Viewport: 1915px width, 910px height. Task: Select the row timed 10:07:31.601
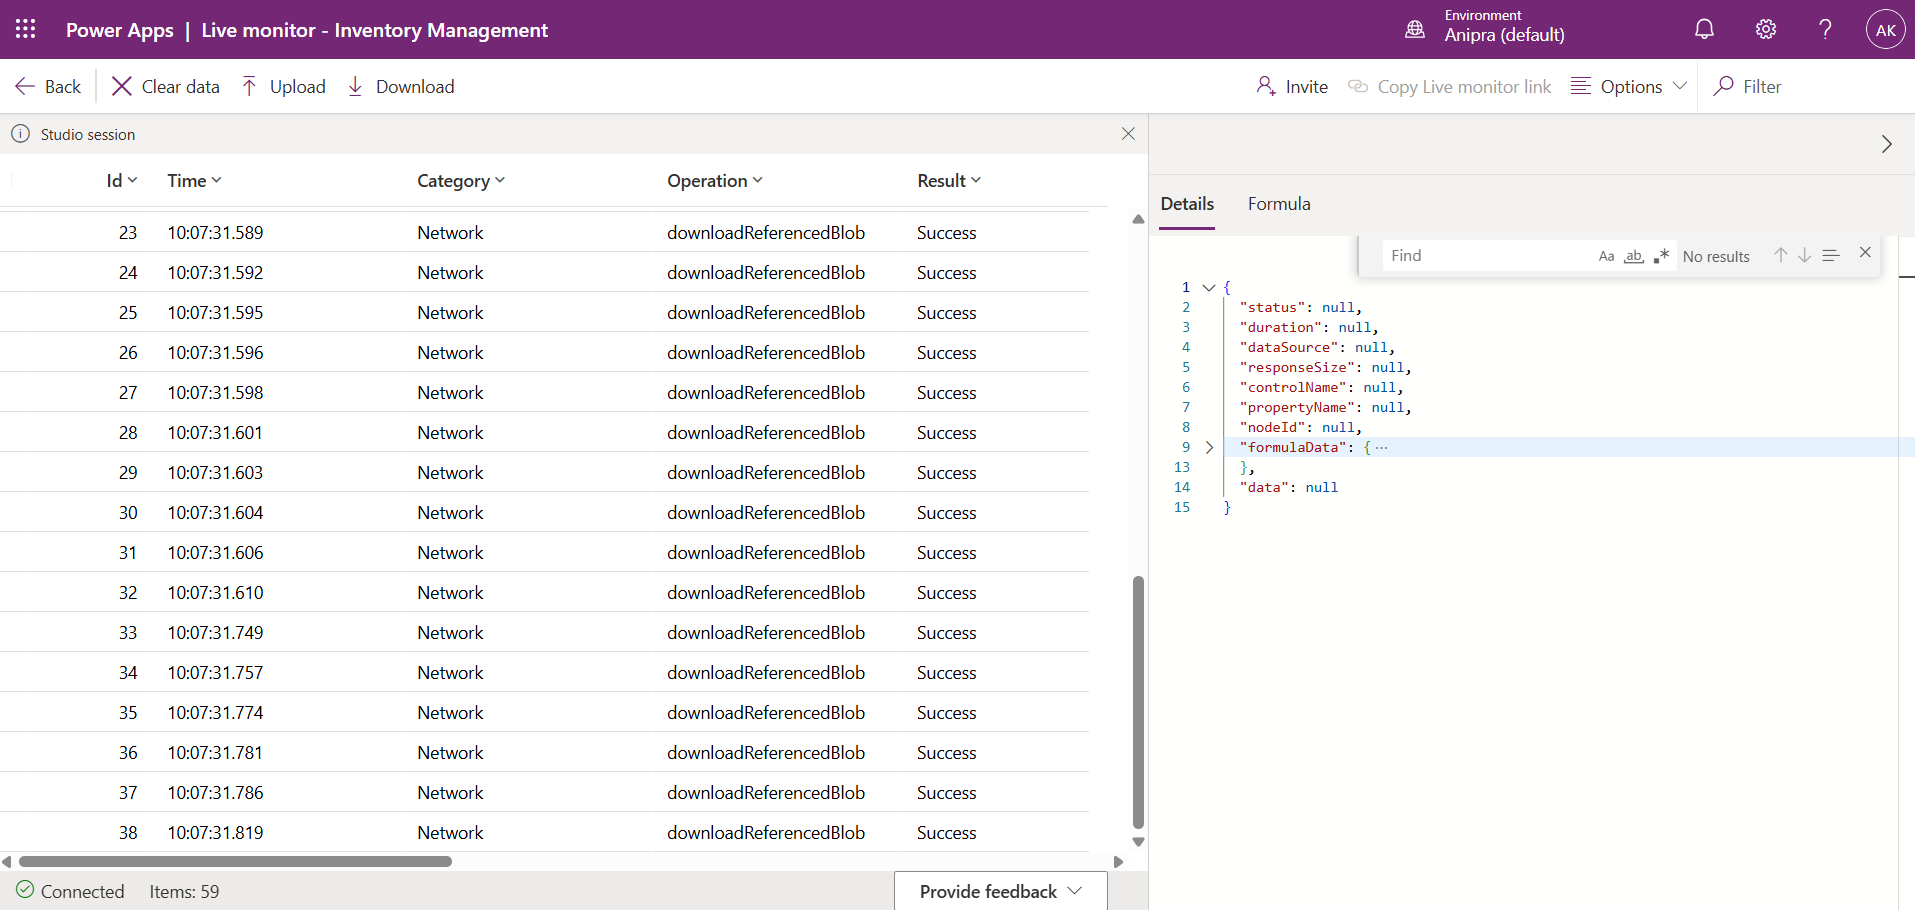click(544, 432)
